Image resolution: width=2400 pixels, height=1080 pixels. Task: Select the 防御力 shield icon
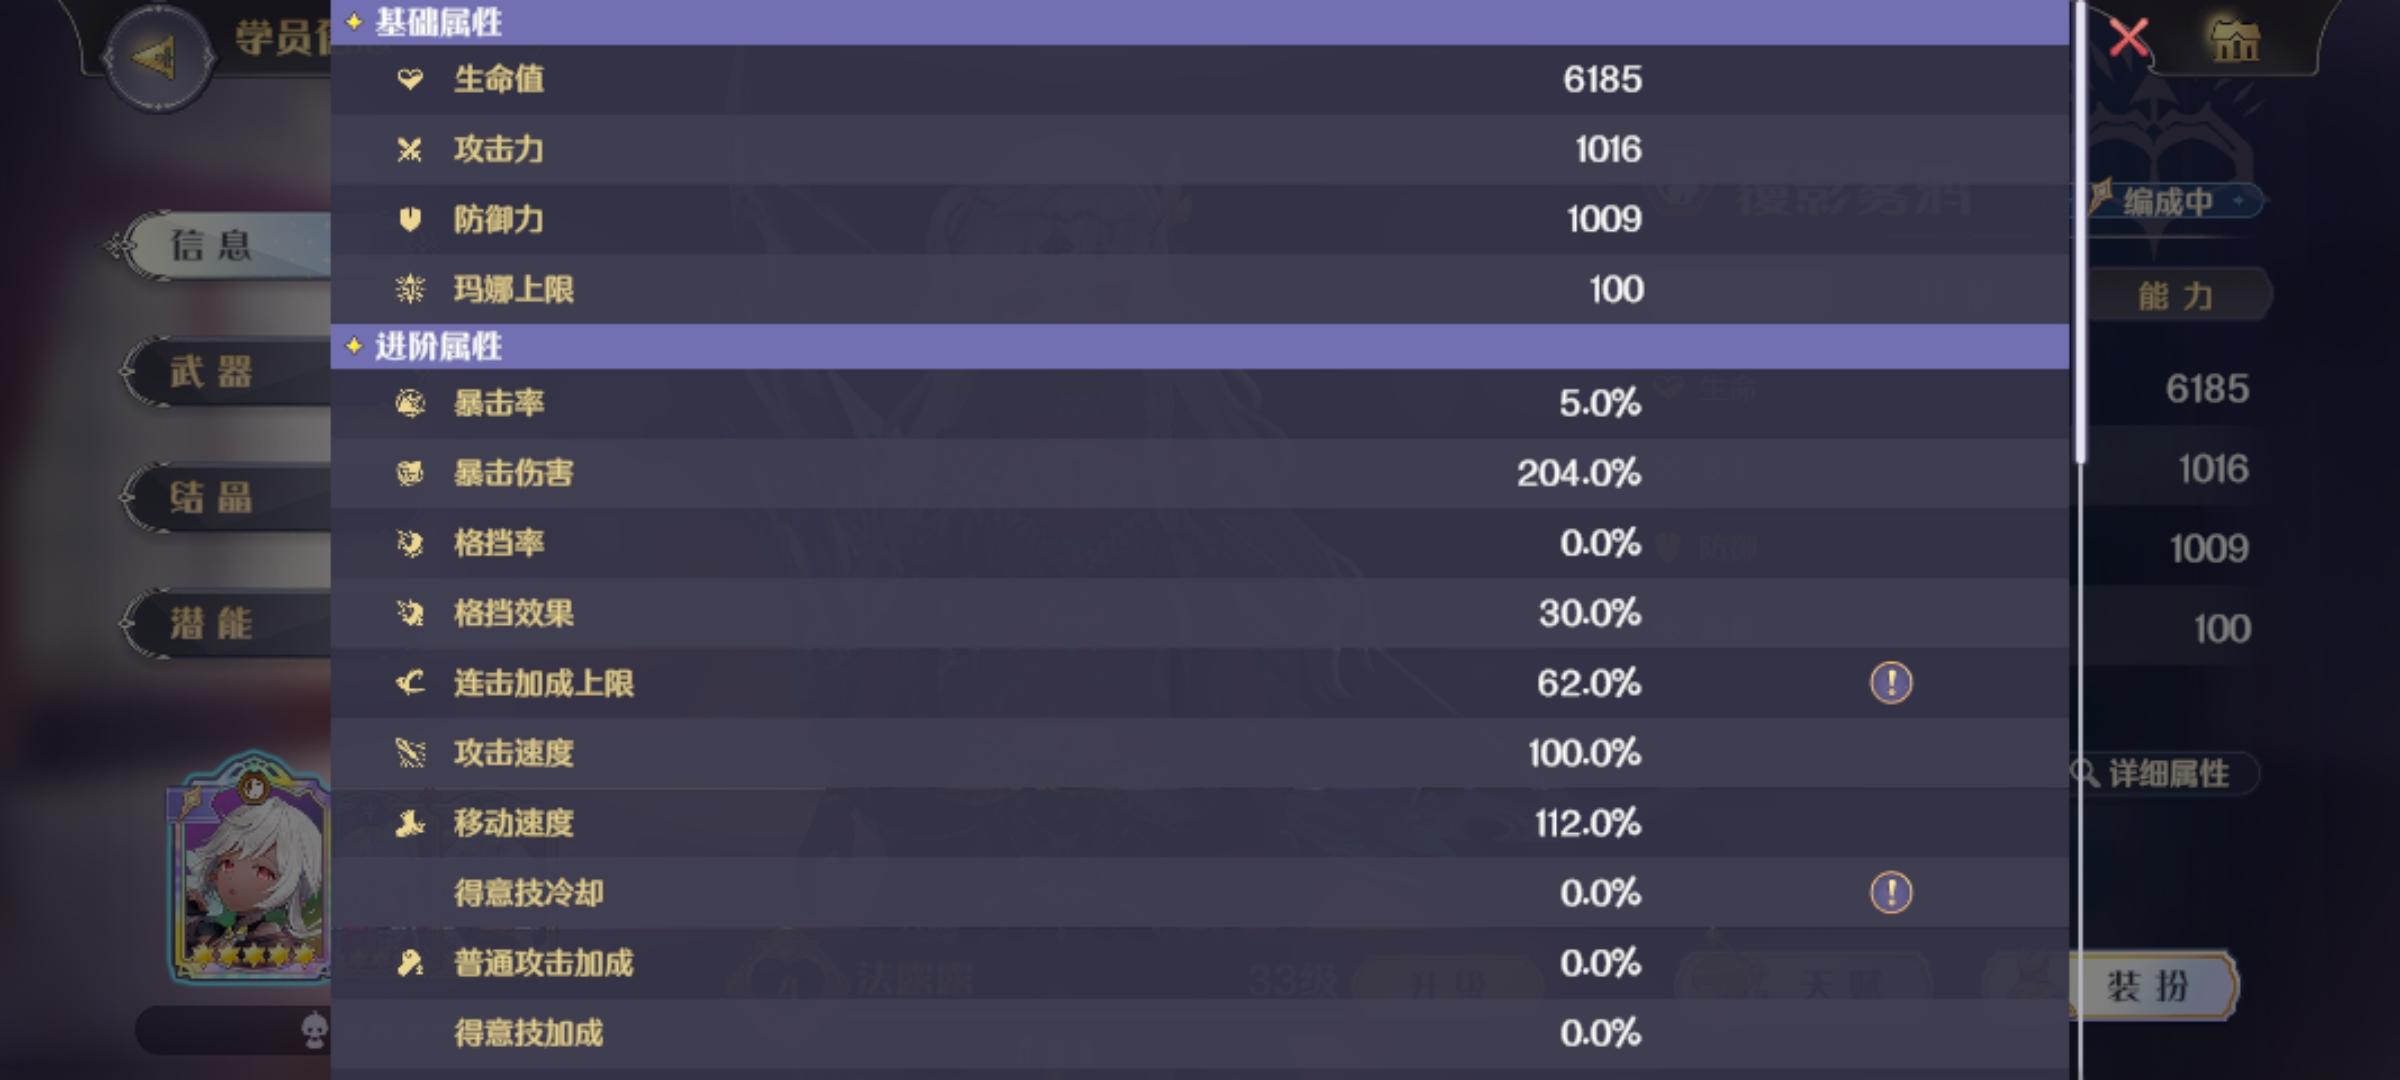coord(410,219)
